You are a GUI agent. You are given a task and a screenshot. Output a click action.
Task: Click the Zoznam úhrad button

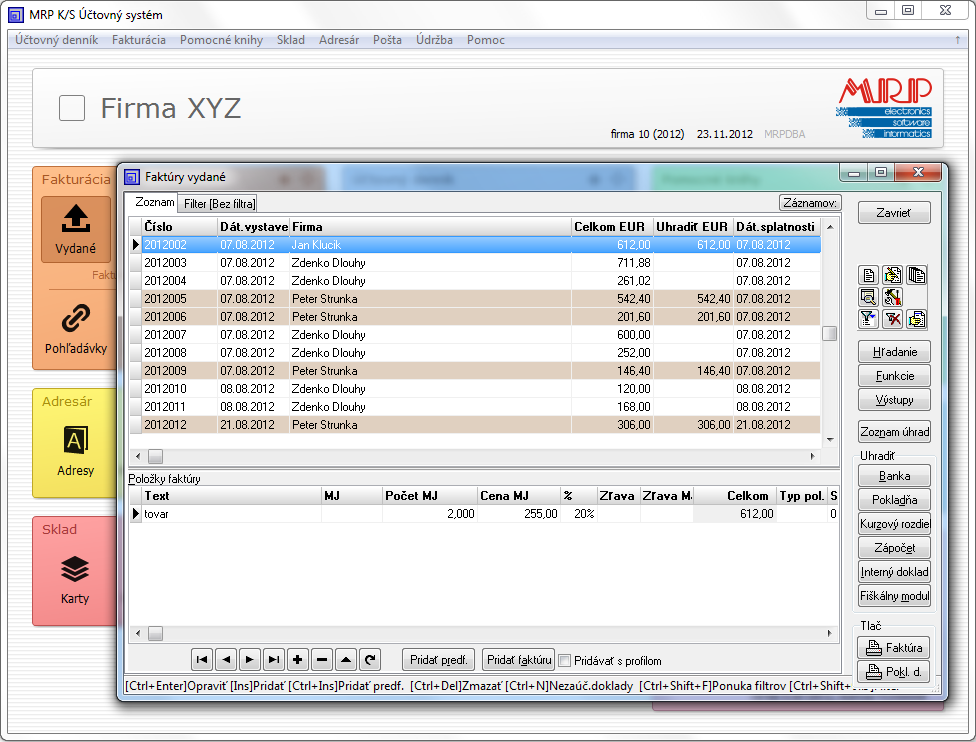pyautogui.click(x=895, y=432)
